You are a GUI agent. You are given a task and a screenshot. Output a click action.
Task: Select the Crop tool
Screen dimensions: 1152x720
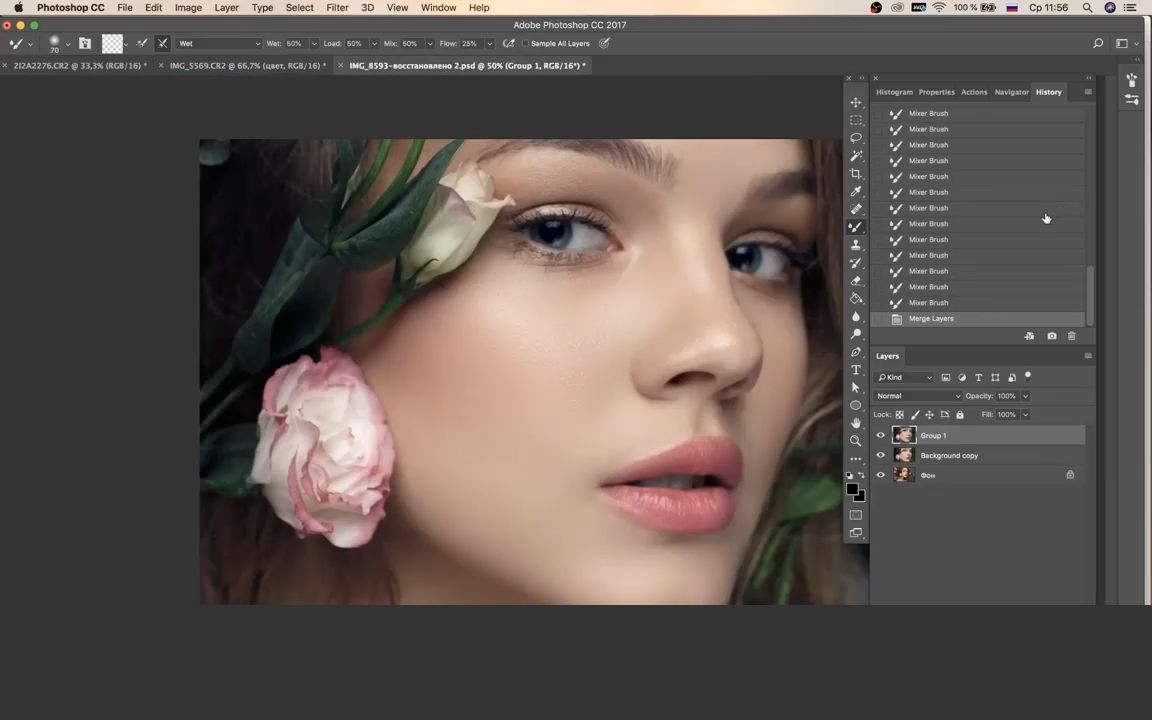click(856, 174)
